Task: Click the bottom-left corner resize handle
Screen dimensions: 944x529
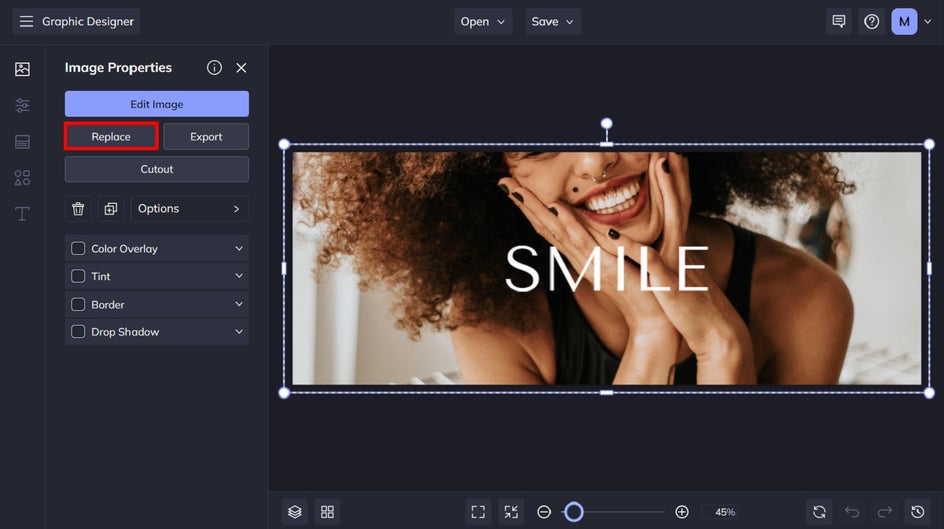Action: tap(284, 393)
